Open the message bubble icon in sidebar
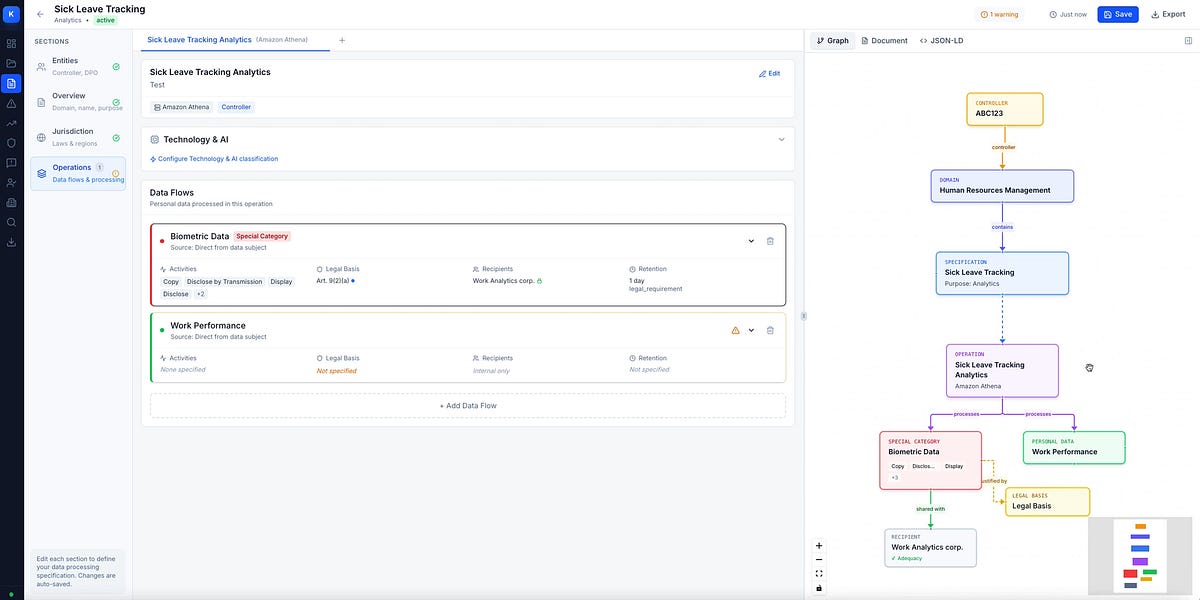The width and height of the screenshot is (1200, 600). (x=11, y=163)
